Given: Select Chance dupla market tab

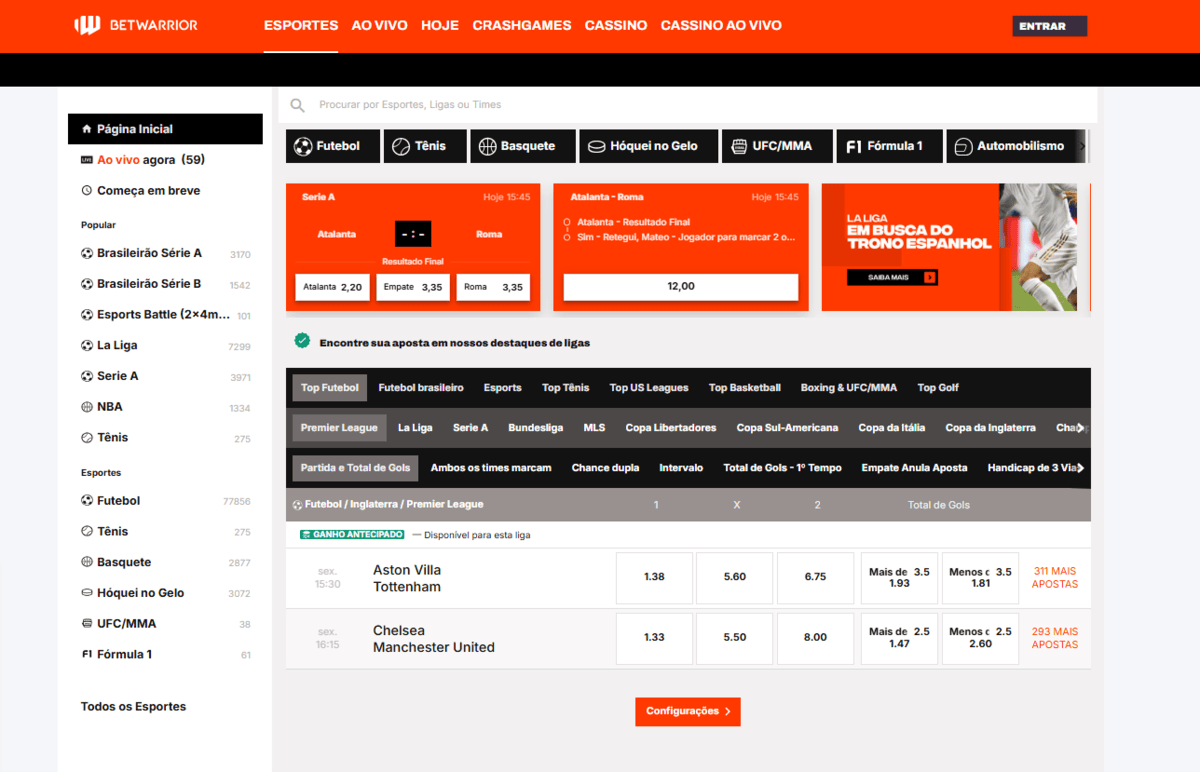Looking at the screenshot, I should click(x=605, y=468).
